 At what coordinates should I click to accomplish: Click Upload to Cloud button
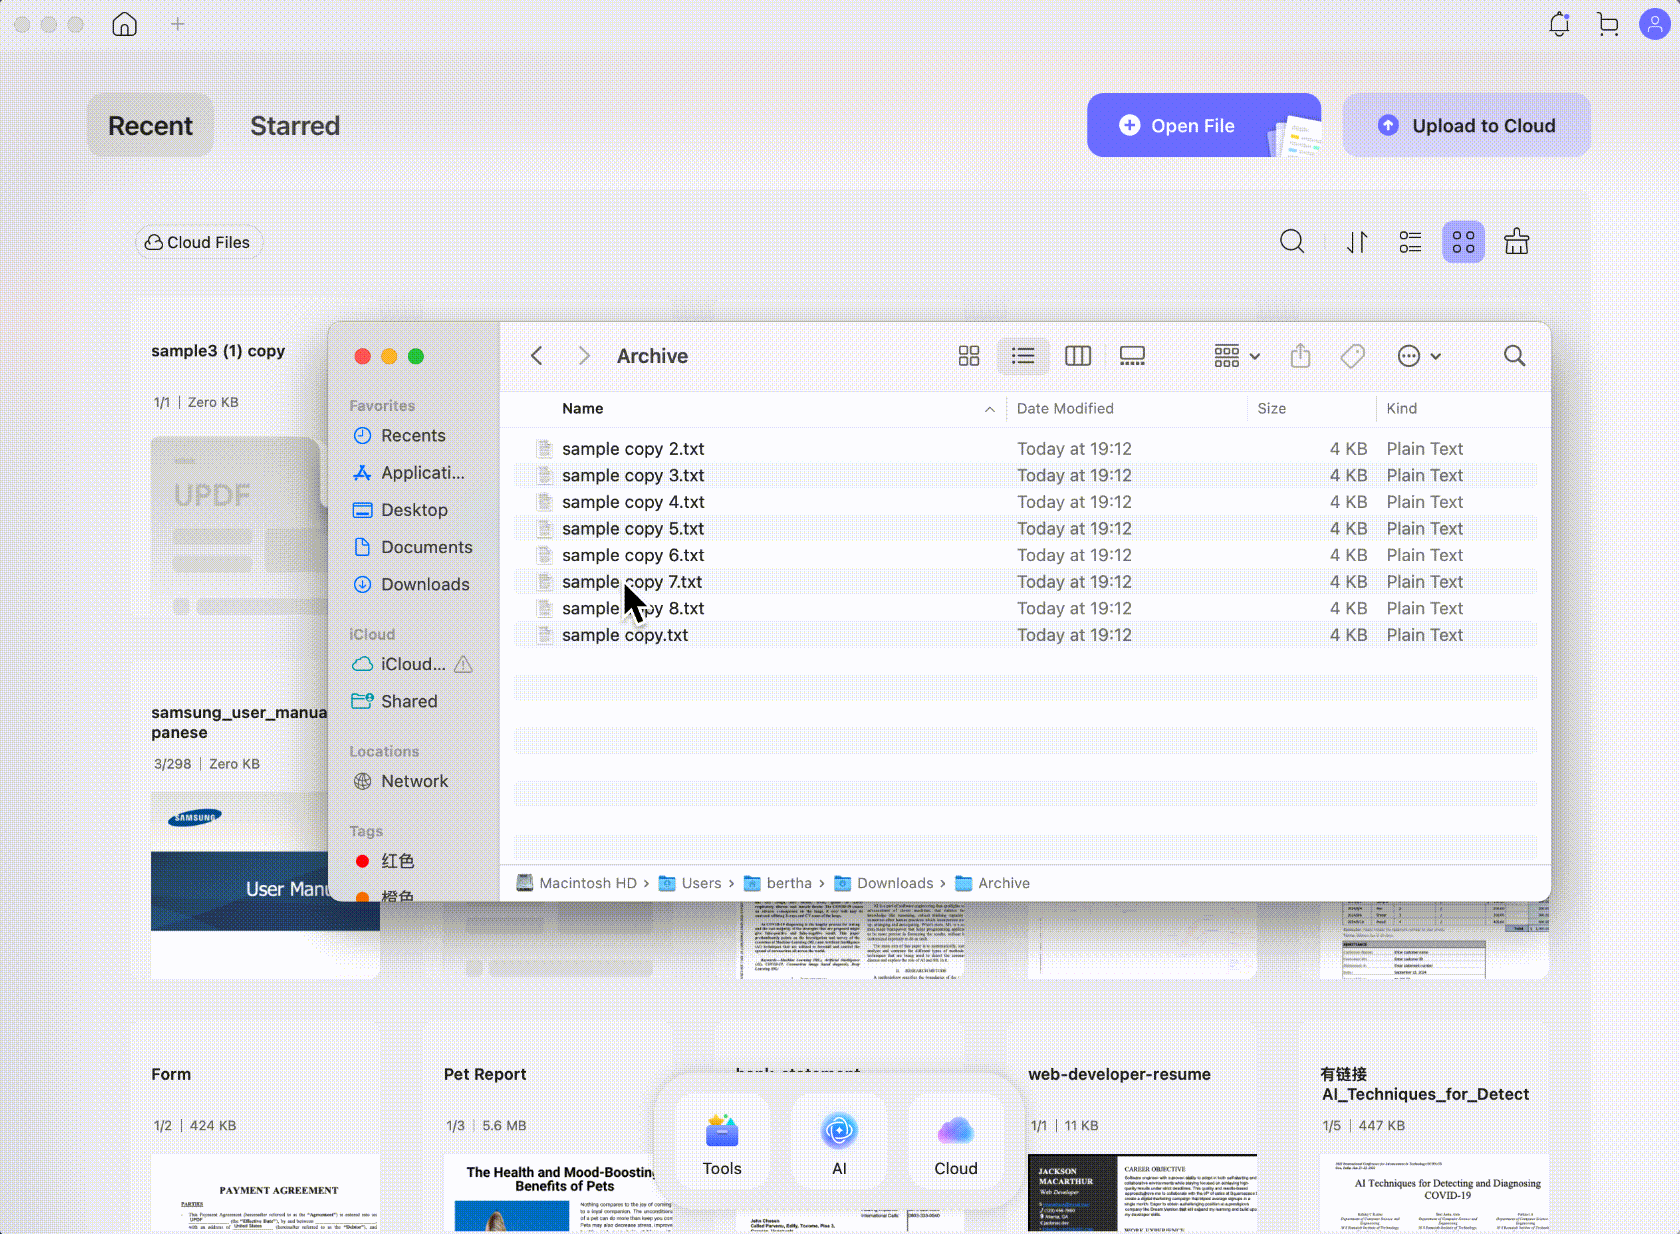pyautogui.click(x=1466, y=125)
